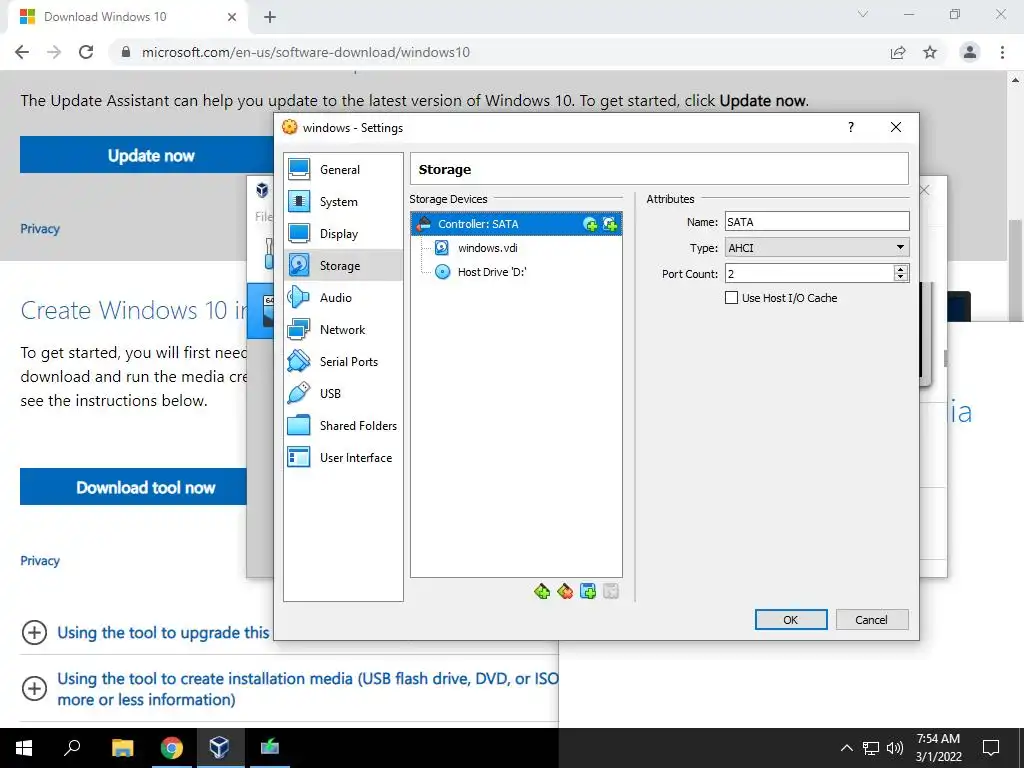Click the Chrome address bar URL
Image resolution: width=1024 pixels, height=768 pixels.
click(306, 52)
